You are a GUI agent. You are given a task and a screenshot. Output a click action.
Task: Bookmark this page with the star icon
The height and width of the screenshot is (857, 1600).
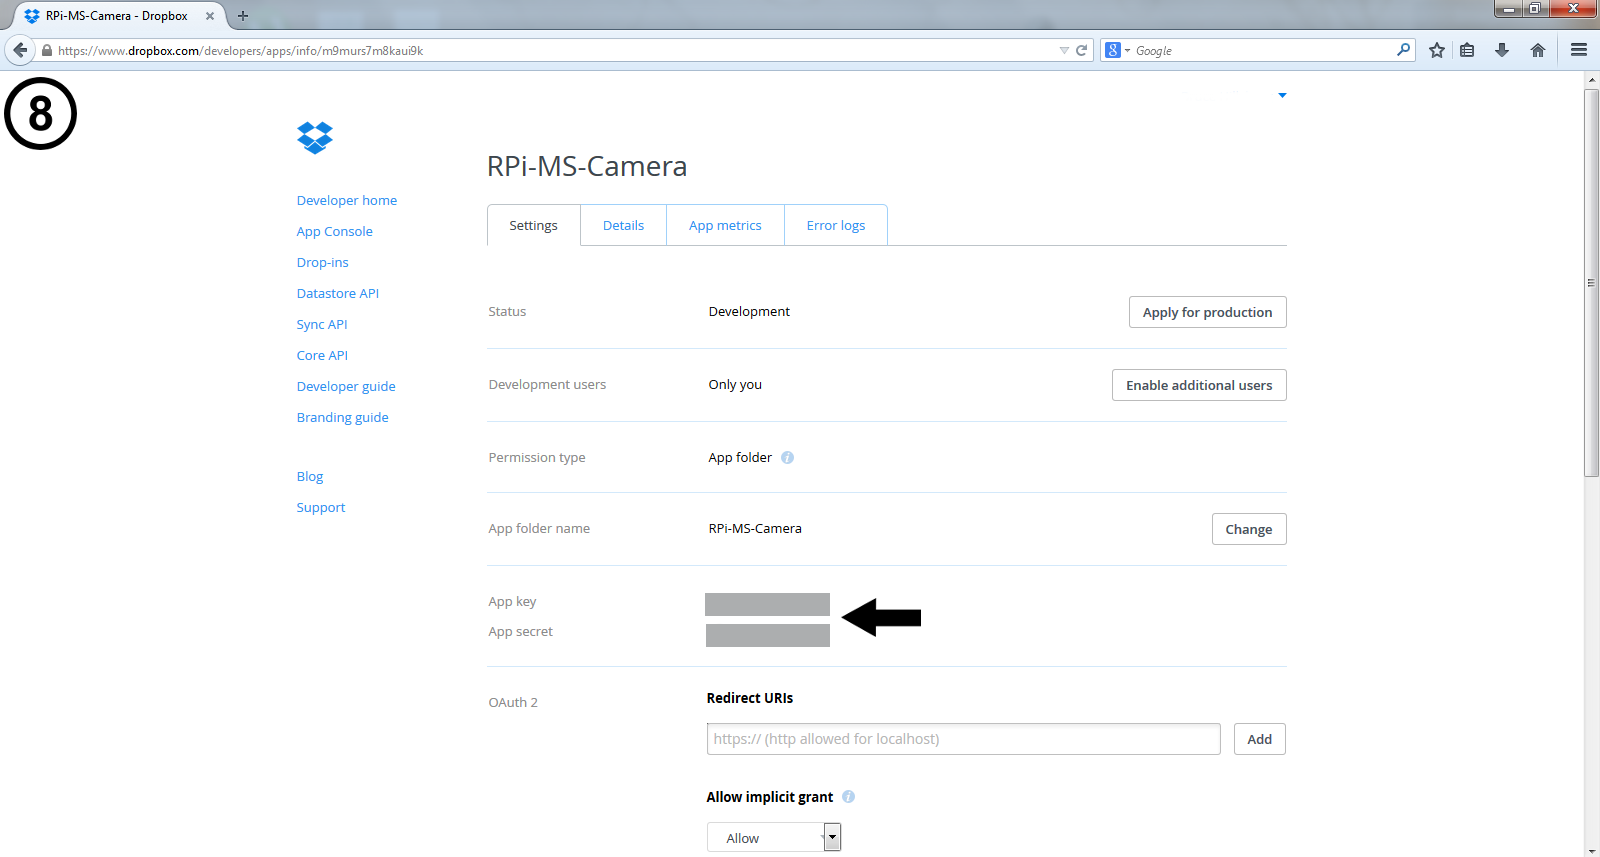(1437, 50)
